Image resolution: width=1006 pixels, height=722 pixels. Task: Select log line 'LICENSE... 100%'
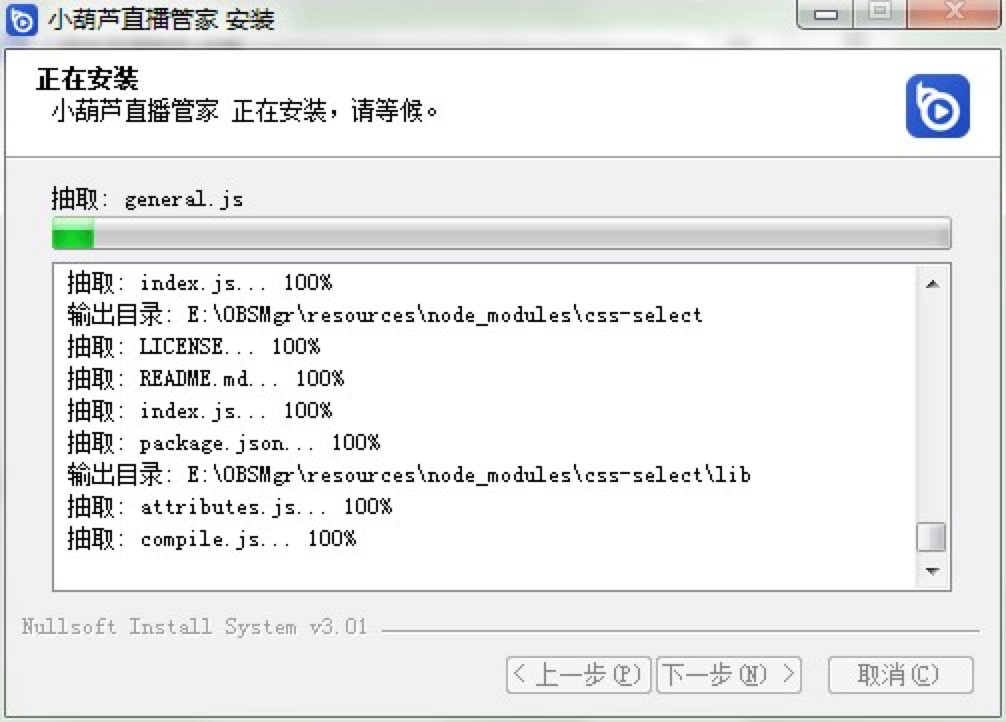coord(193,347)
